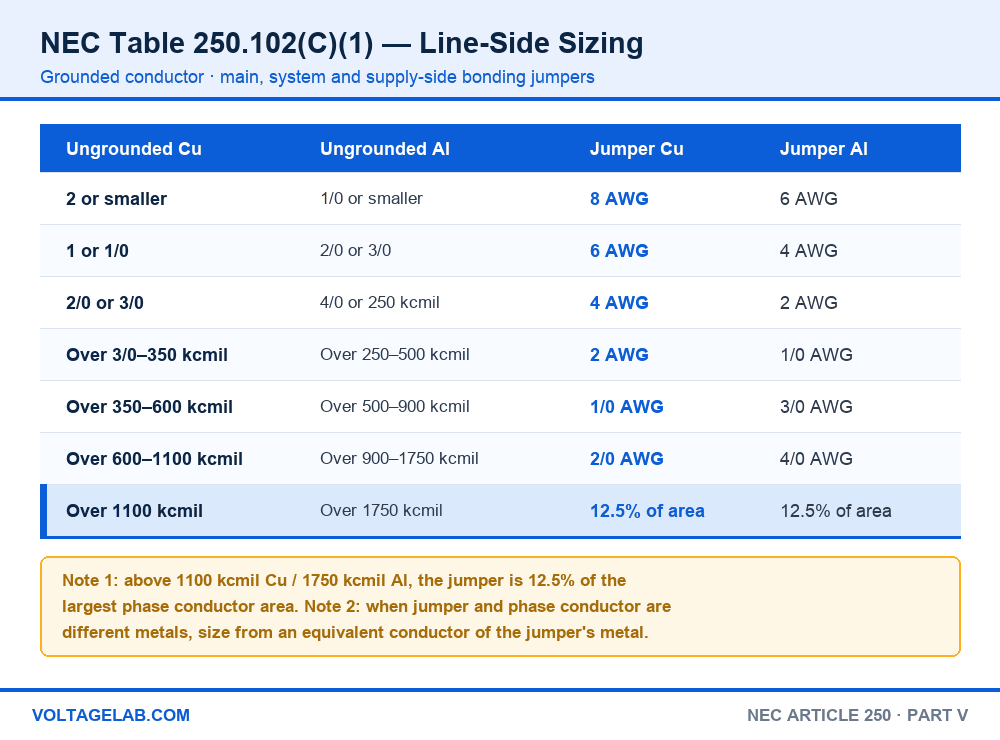Click the 'Over 500–900 kcmil' cell
The image size is (1000, 740).
coord(395,406)
